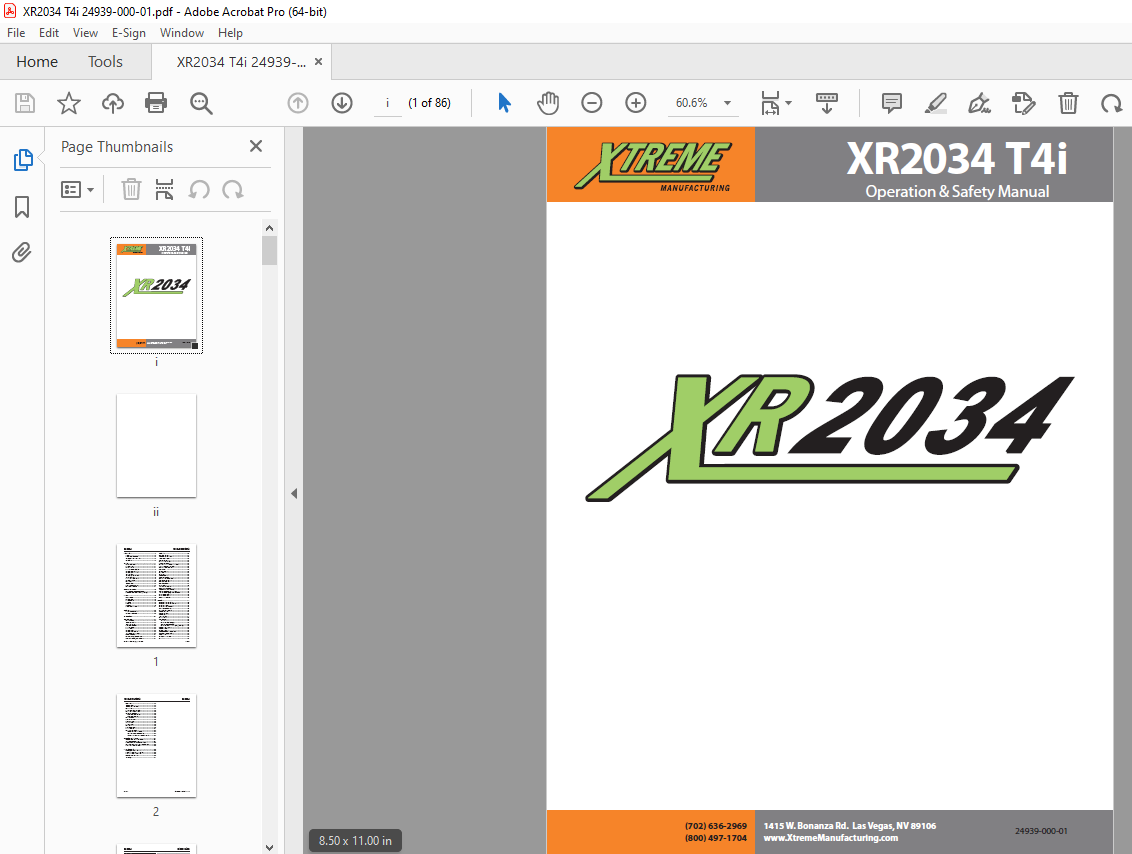Click the 8.50 x 11.00 in page size label
The image size is (1132, 854).
point(355,840)
